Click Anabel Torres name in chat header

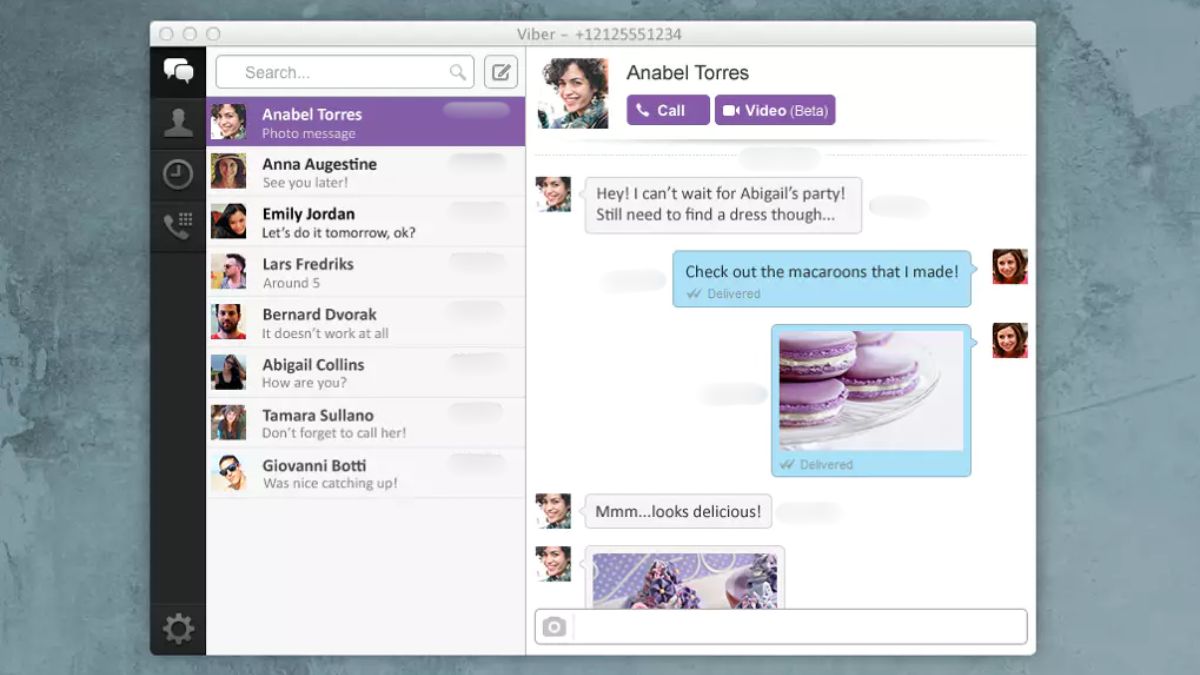(x=688, y=73)
